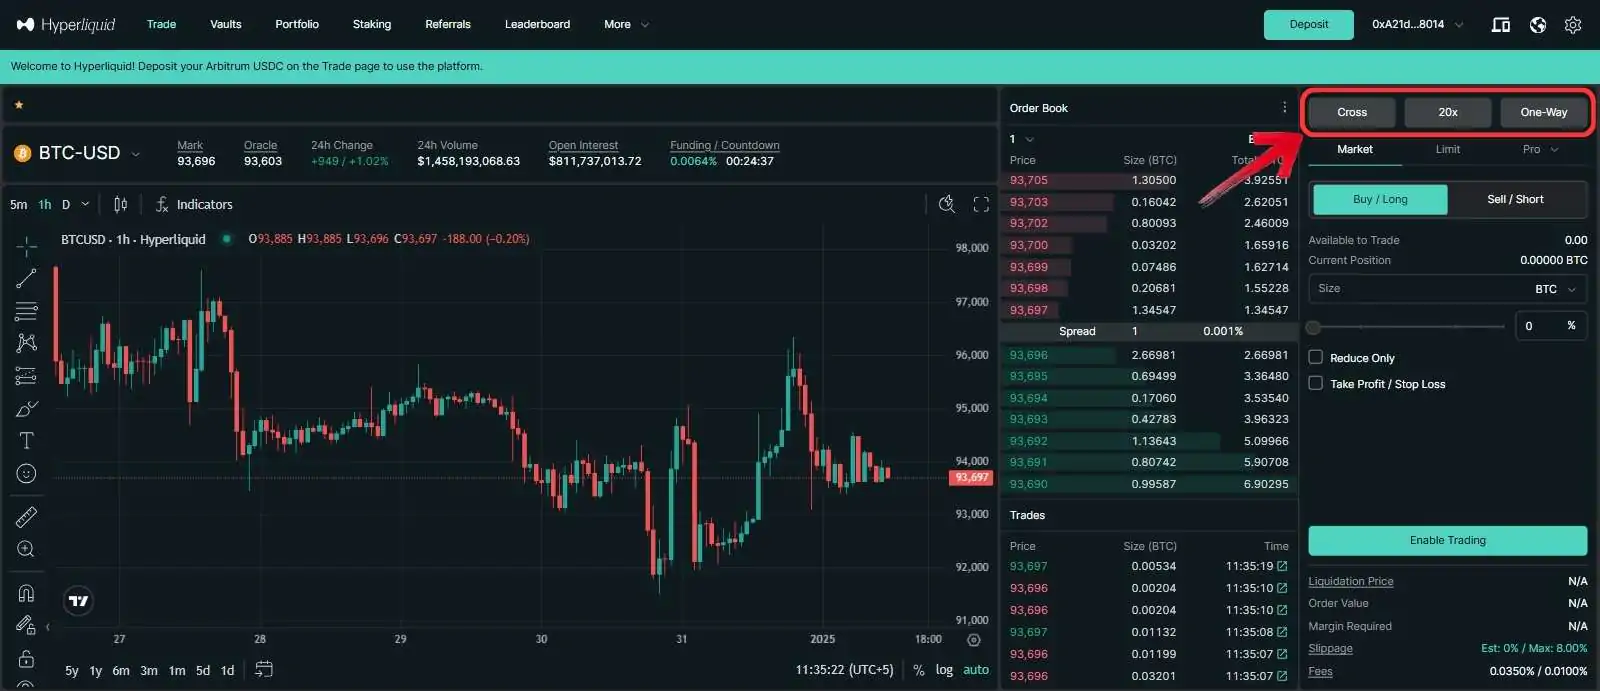1600x691 pixels.
Task: Open Indicators on the chart
Action: point(194,204)
